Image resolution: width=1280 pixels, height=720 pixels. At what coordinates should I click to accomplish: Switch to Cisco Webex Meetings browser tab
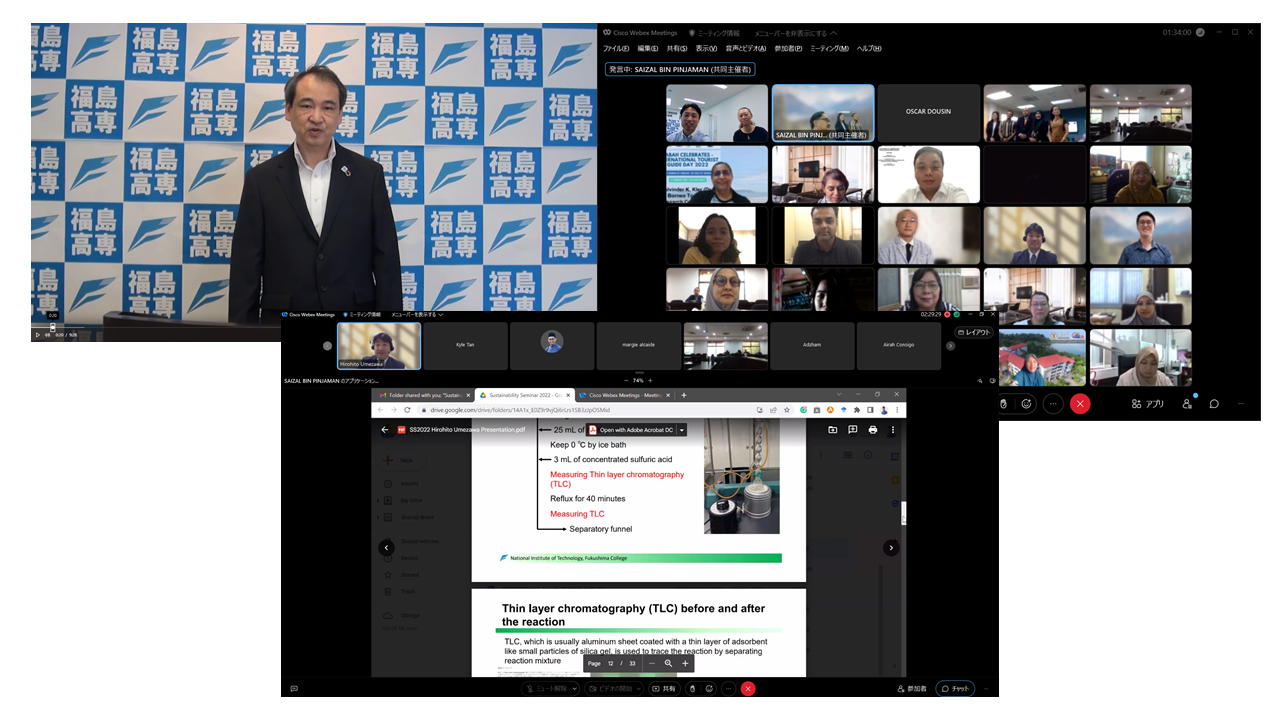[x=626, y=395]
